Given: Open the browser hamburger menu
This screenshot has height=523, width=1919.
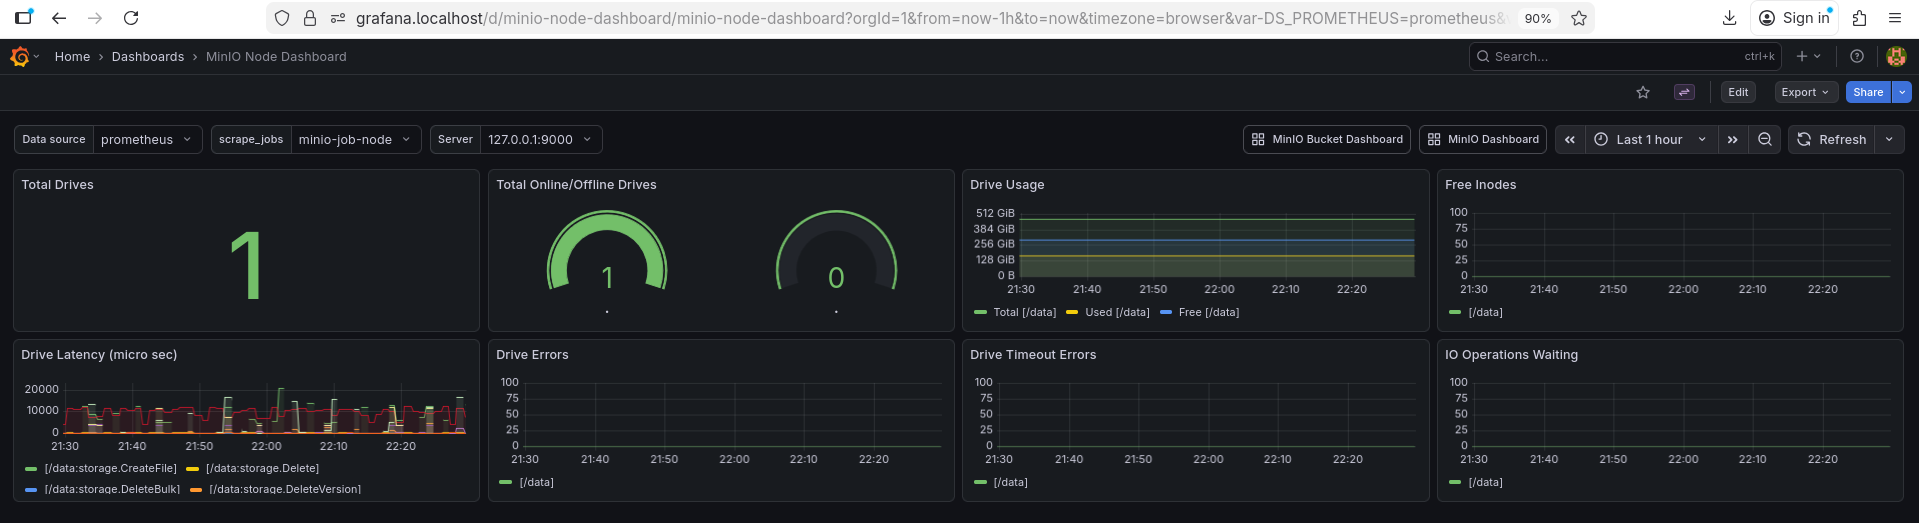Looking at the screenshot, I should 1895,18.
